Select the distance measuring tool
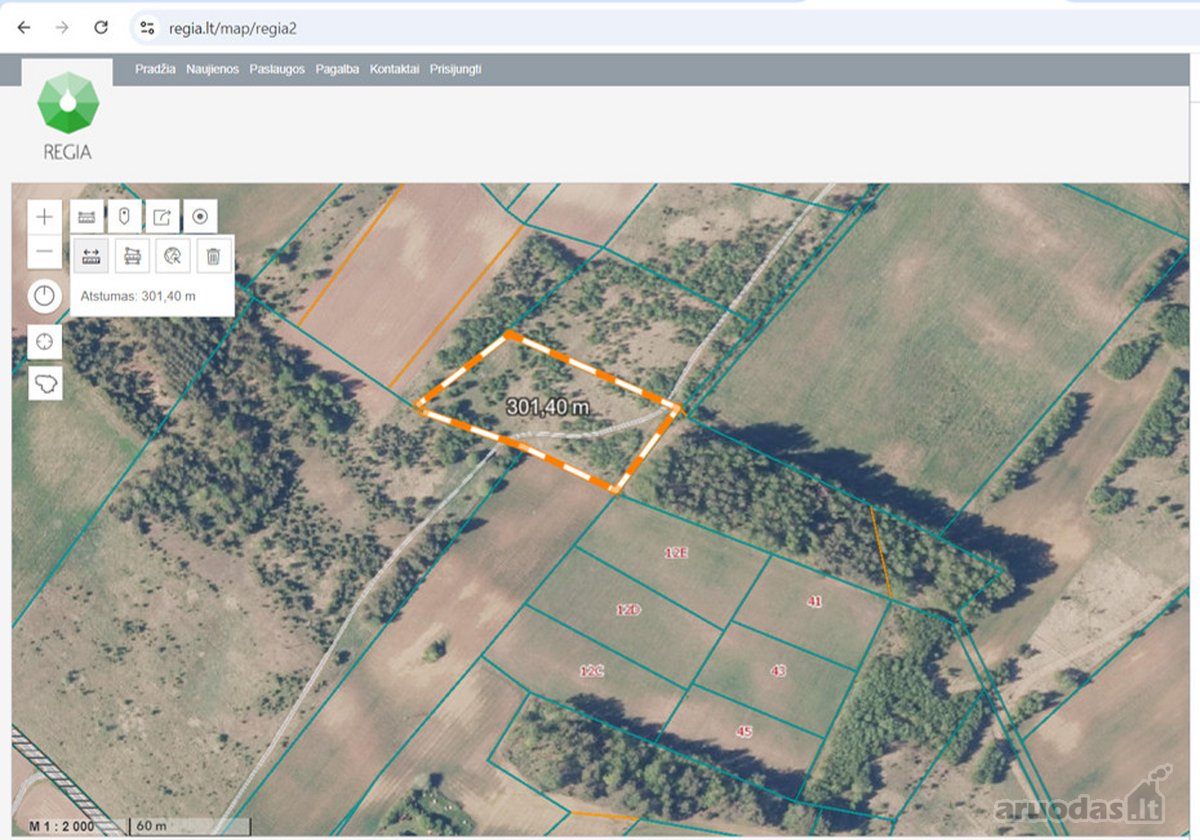 pos(91,255)
